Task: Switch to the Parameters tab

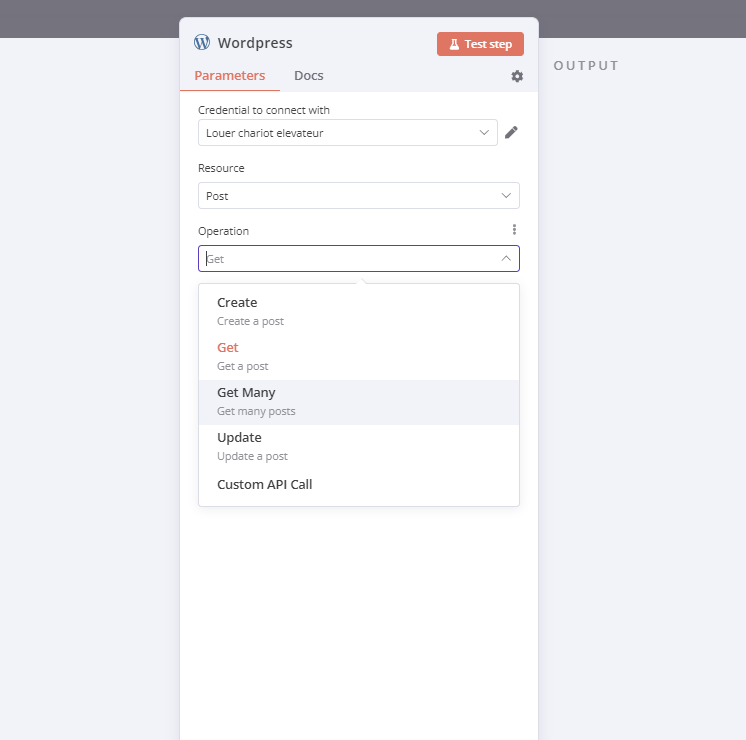Action: [x=230, y=76]
